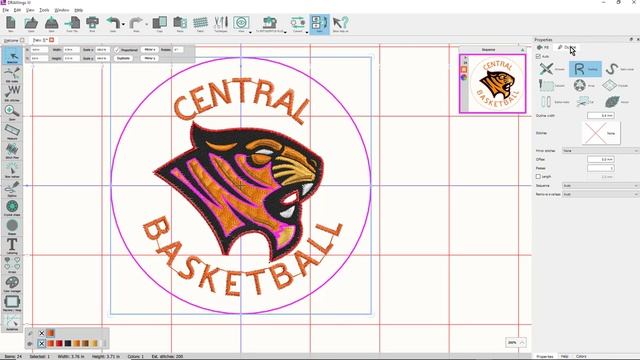The image size is (640, 360).
Task: Toggle the Auto checkbox in Properties
Action: 538,56
